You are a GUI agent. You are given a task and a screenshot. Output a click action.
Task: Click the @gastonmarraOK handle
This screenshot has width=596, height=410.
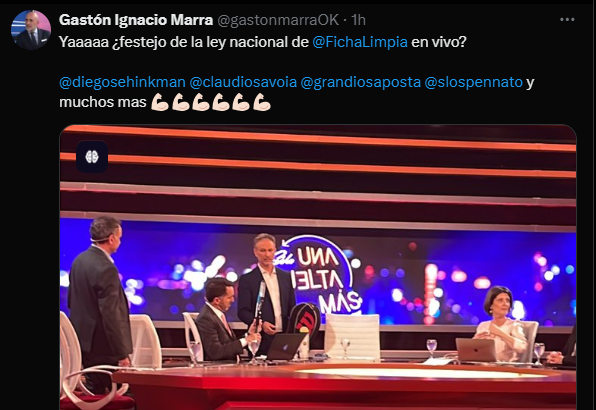pyautogui.click(x=278, y=20)
